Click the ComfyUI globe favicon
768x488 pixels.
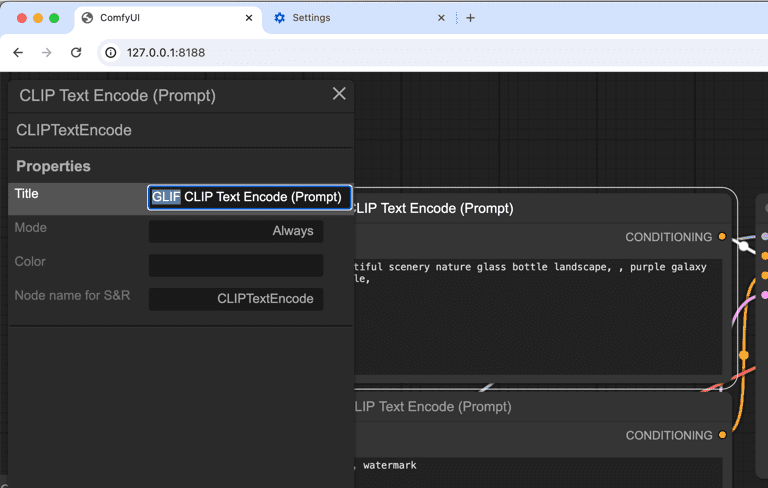click(x=87, y=18)
